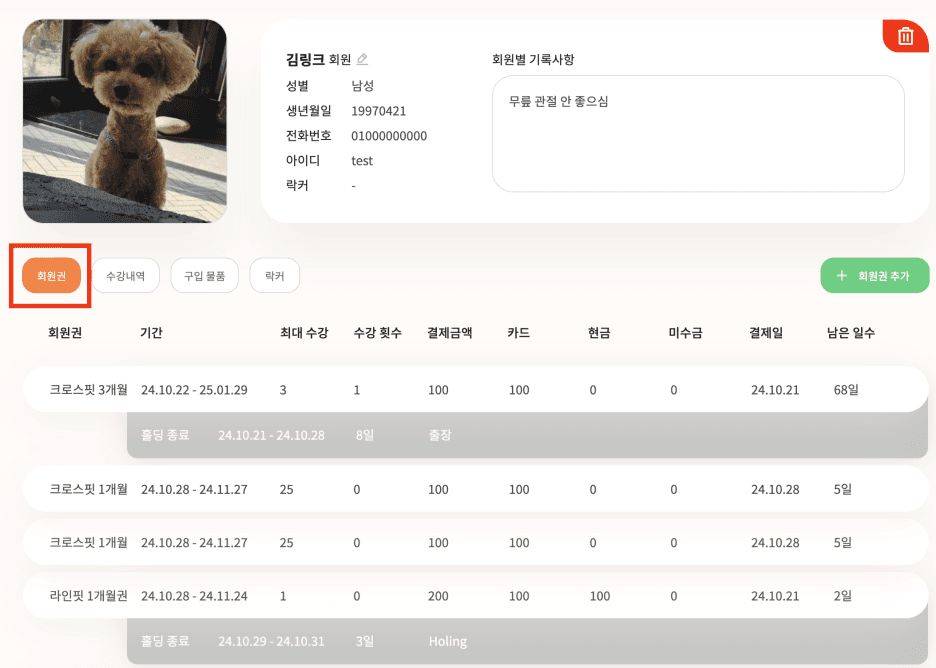Screen dimensions: 936x668
Task: Click birthdate value 19970421
Action: [x=378, y=111]
